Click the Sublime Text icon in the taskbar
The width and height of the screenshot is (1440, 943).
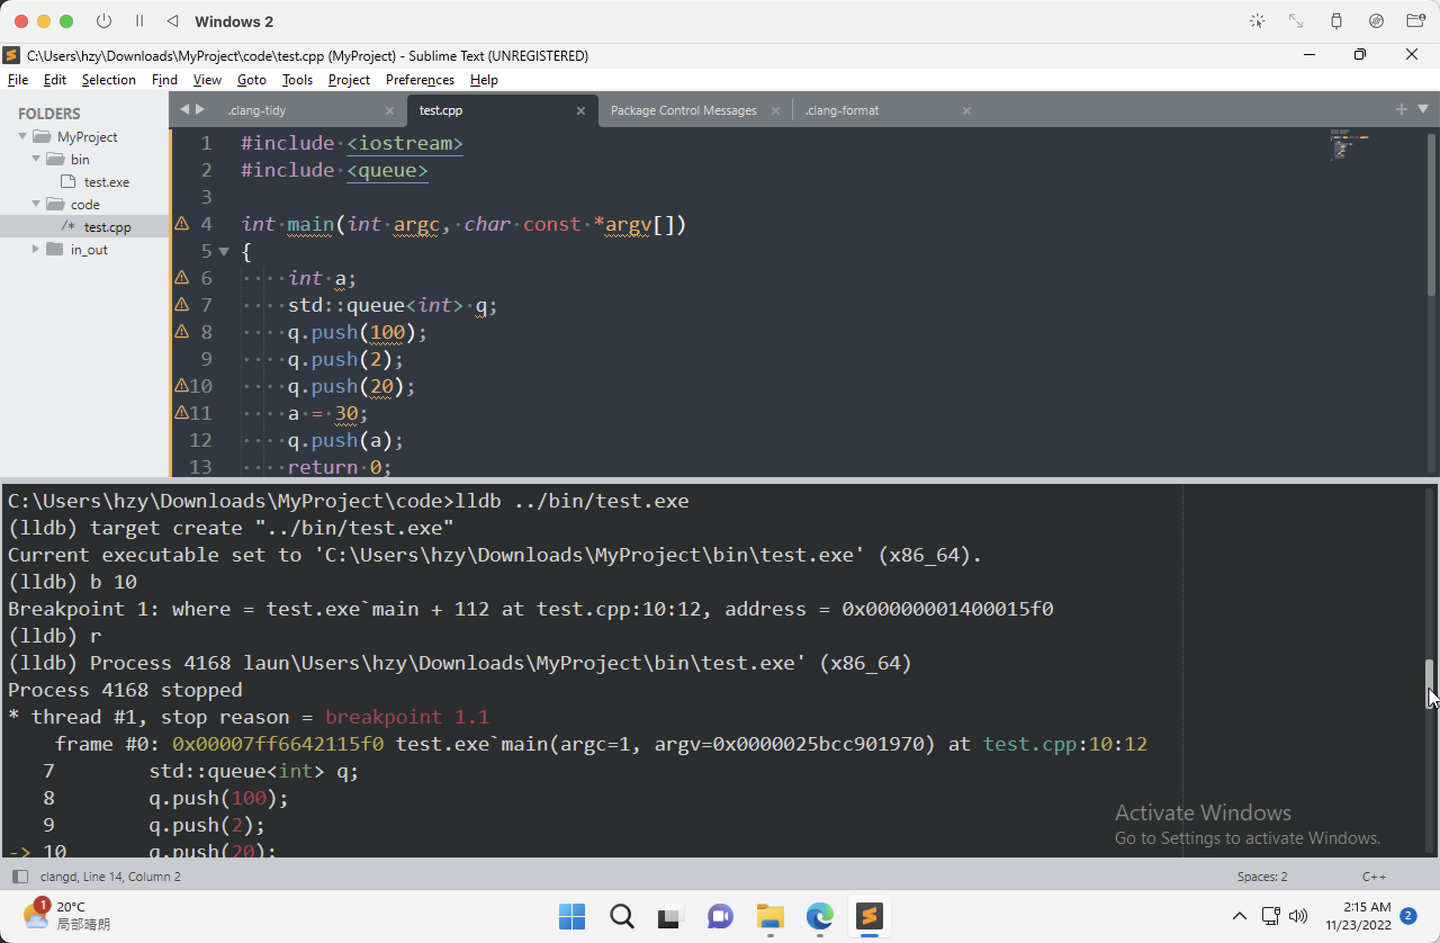click(x=869, y=917)
